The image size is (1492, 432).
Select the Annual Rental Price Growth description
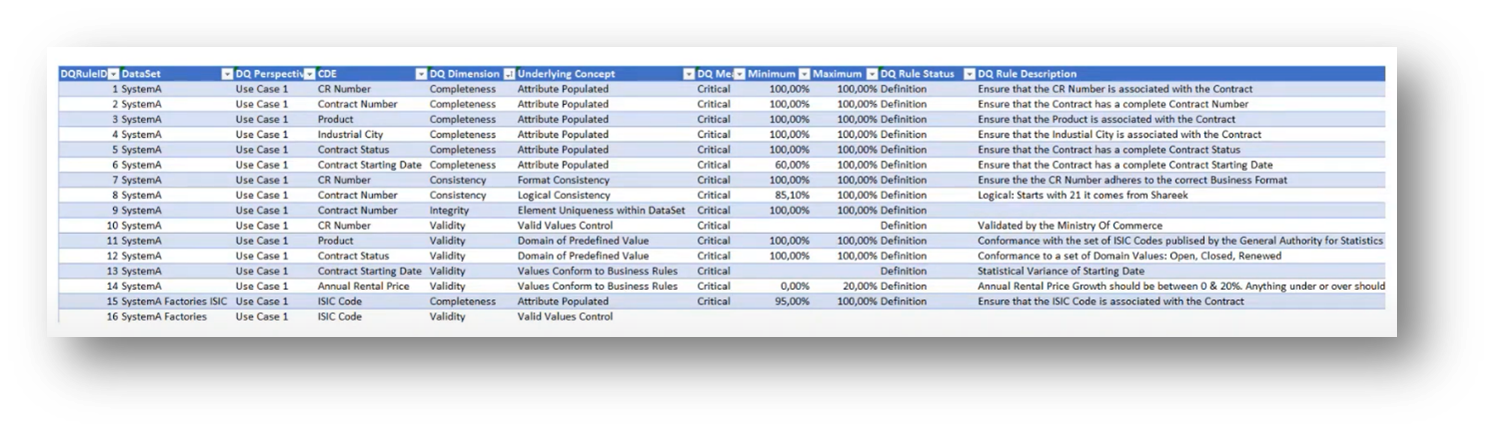(x=1181, y=286)
